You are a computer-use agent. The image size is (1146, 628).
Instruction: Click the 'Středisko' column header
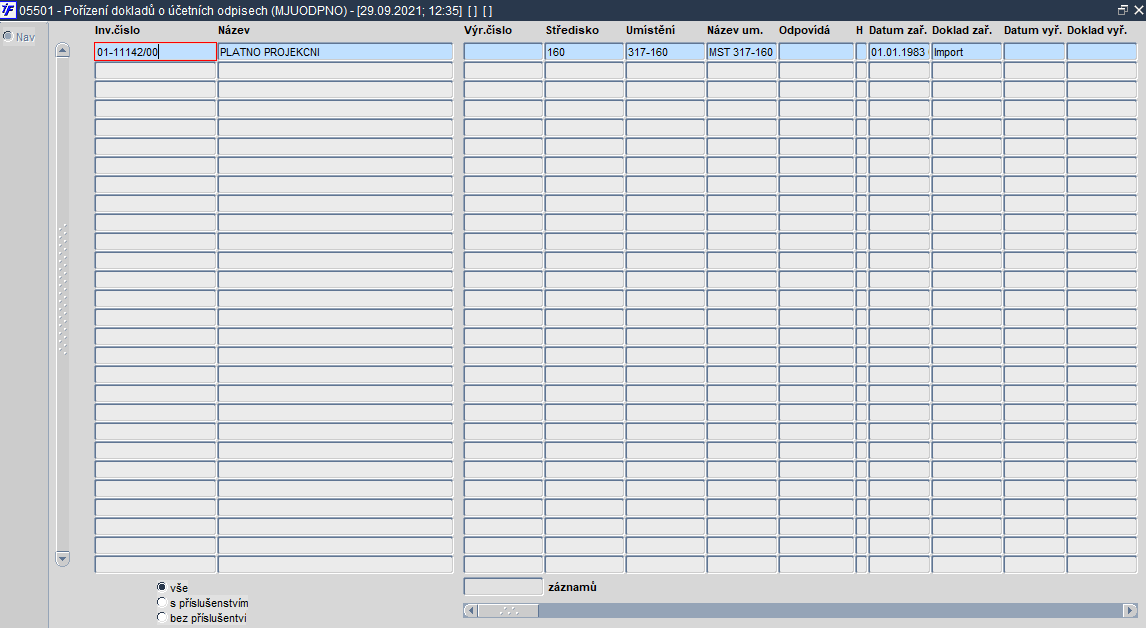coord(572,30)
